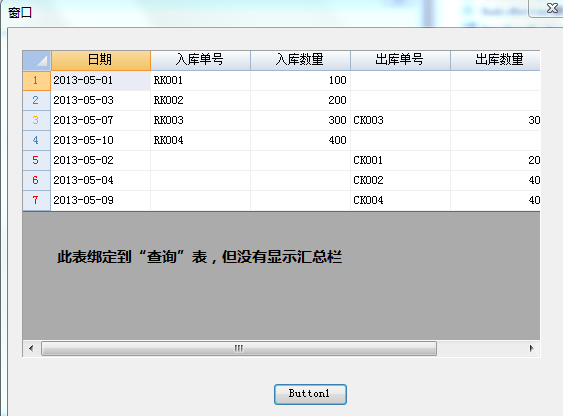Click the 出库数量 cell in CK002 row
This screenshot has width=563, height=416.
pos(495,181)
